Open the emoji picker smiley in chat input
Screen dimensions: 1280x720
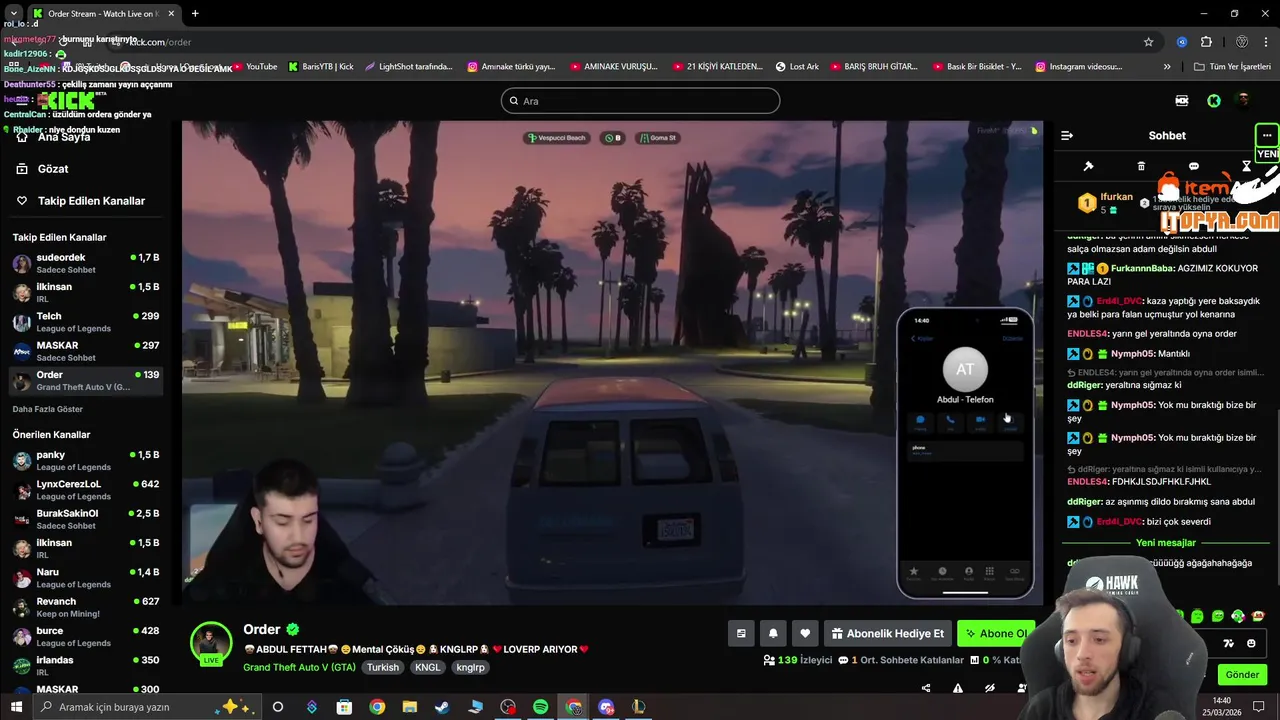1251,643
